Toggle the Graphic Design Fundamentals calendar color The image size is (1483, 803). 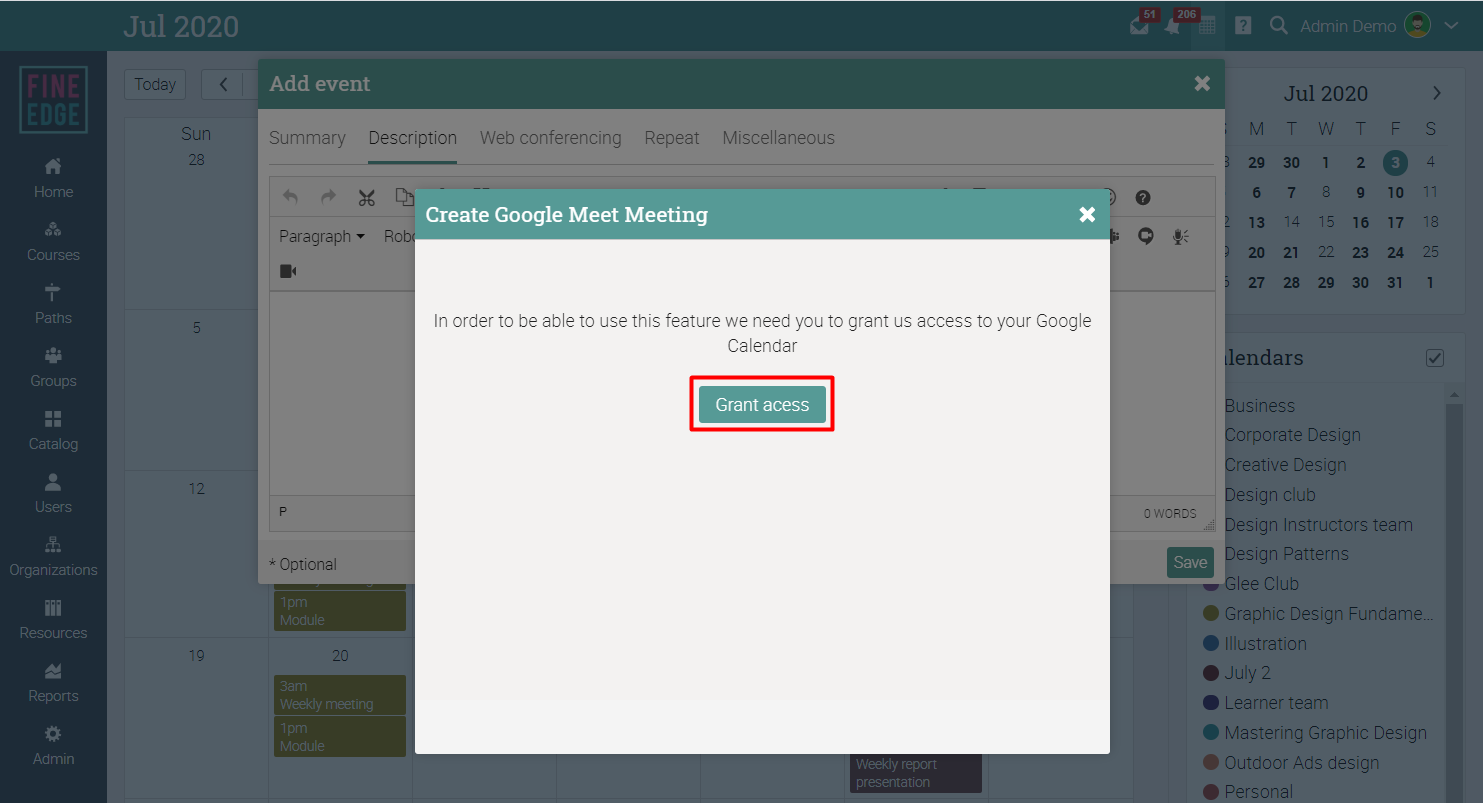[x=1211, y=614]
